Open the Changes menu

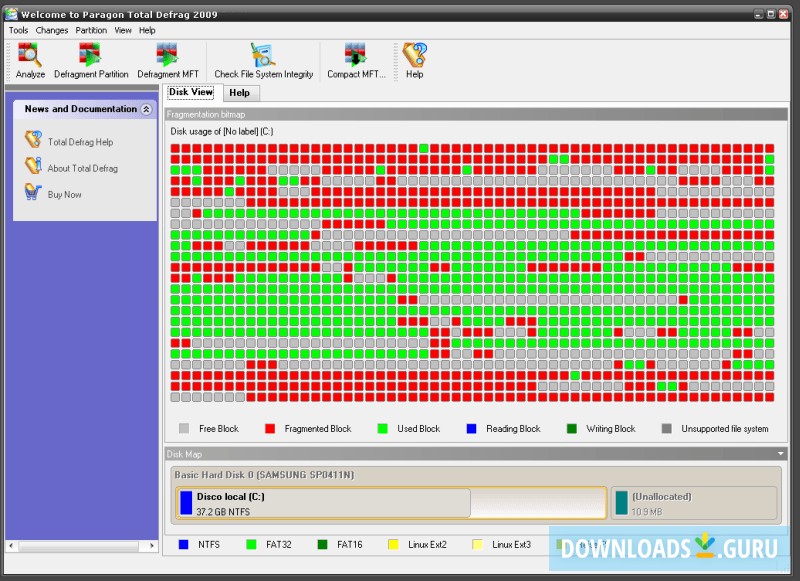coord(52,30)
